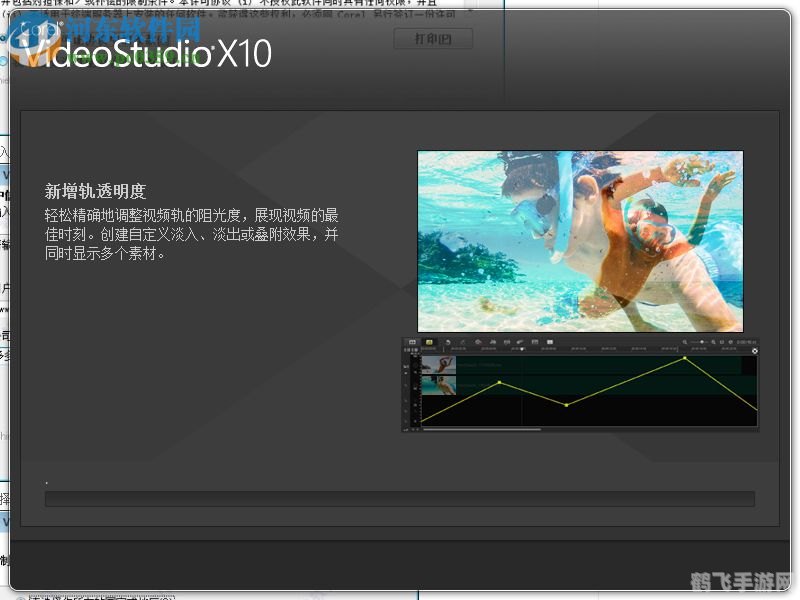
Task: Click the installation progress bar
Action: [400, 498]
